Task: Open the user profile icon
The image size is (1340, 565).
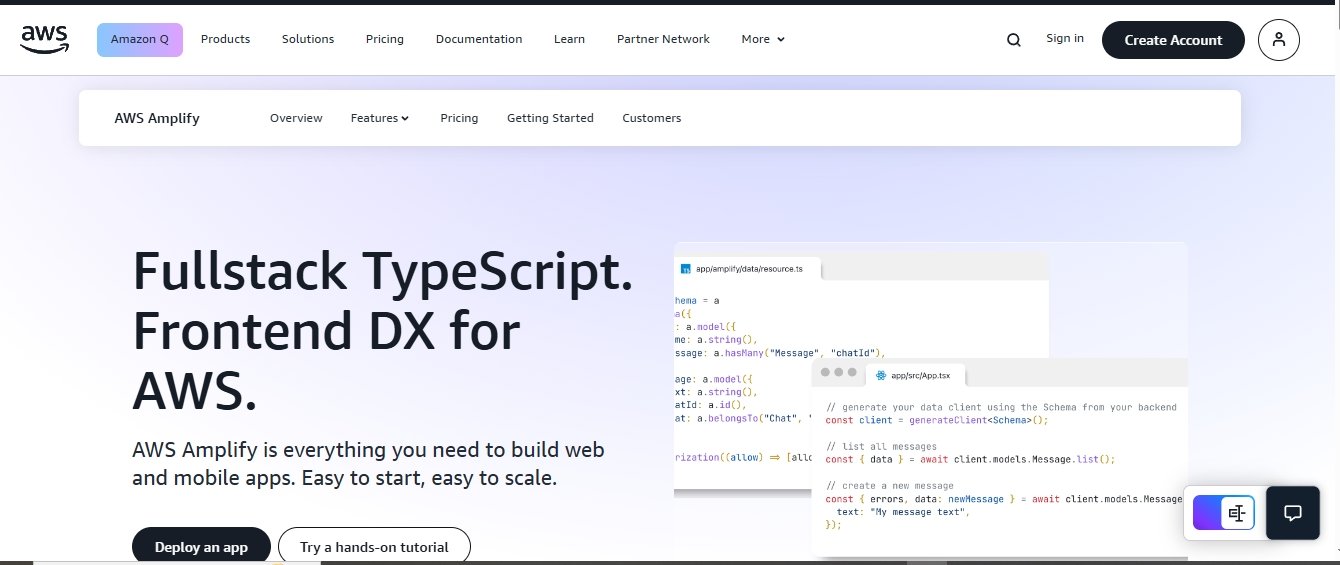Action: 1279,40
